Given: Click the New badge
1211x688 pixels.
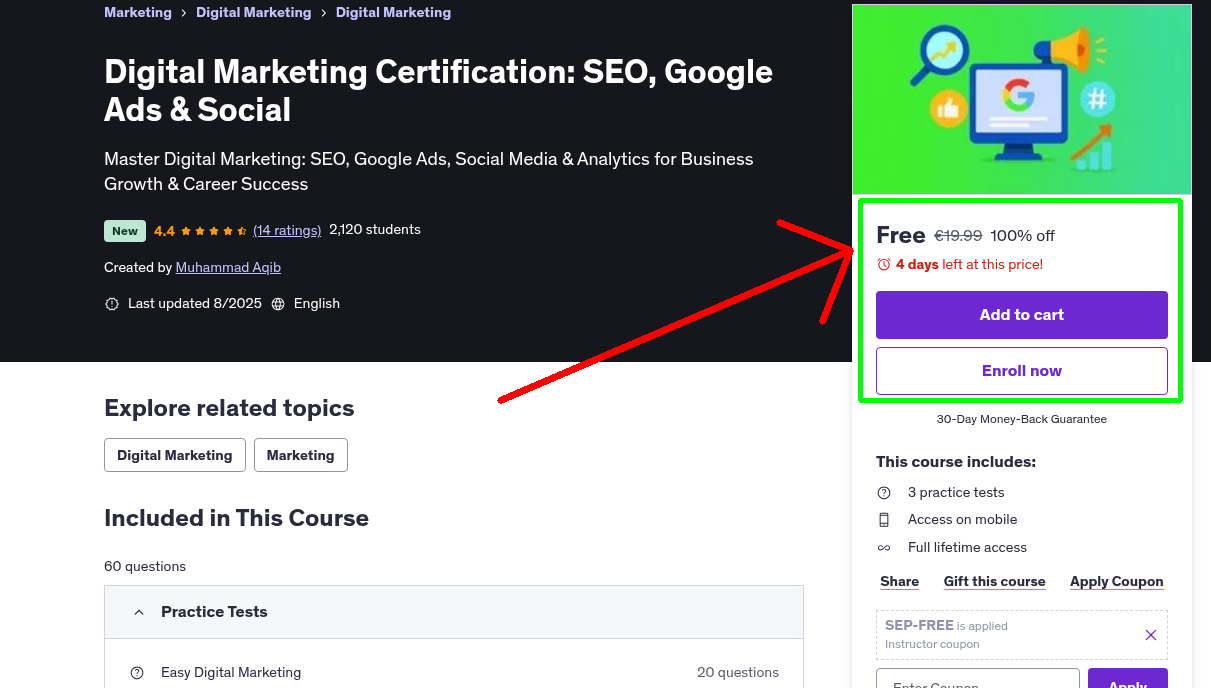Looking at the screenshot, I should 125,231.
